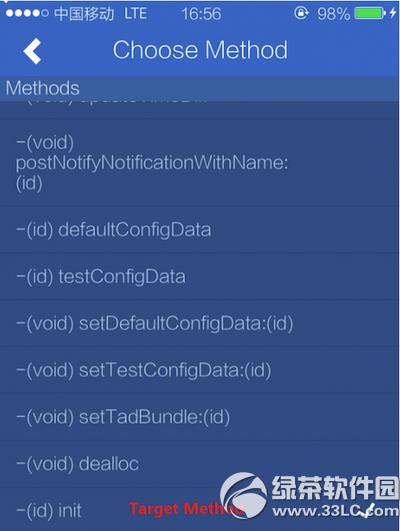The height and width of the screenshot is (531, 400).
Task: Tap the back arrow icon
Action: click(33, 51)
